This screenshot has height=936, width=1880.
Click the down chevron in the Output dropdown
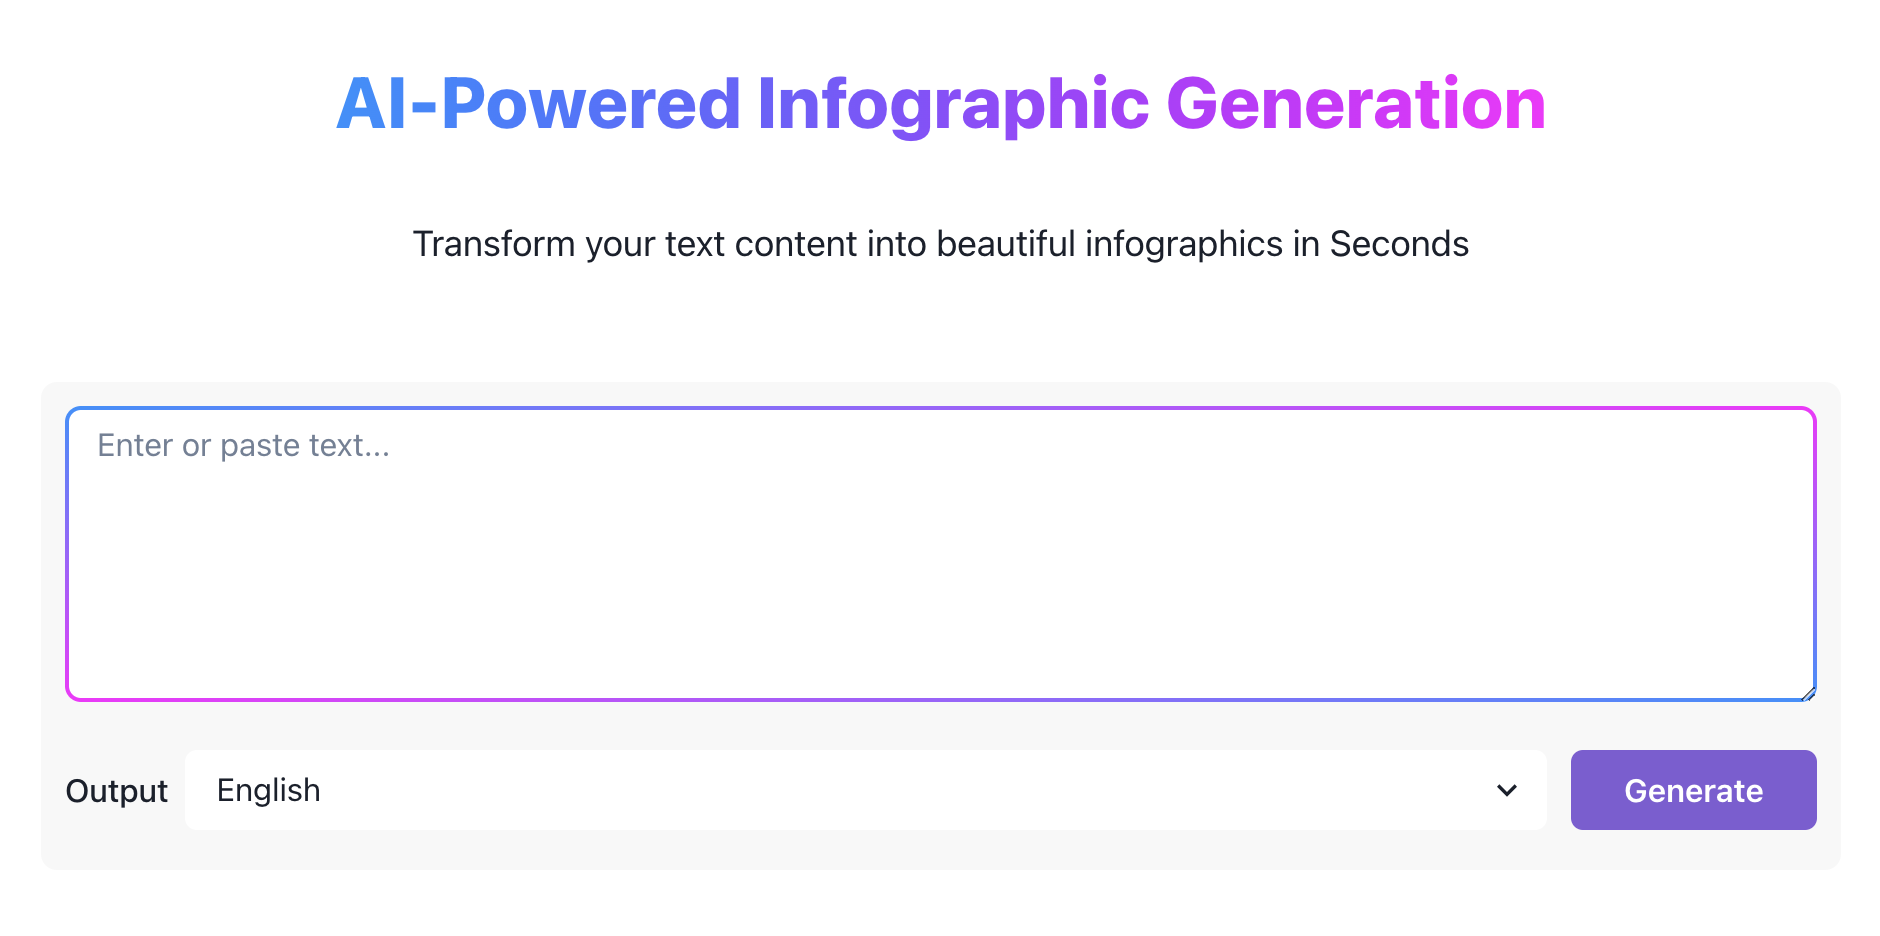click(1506, 790)
